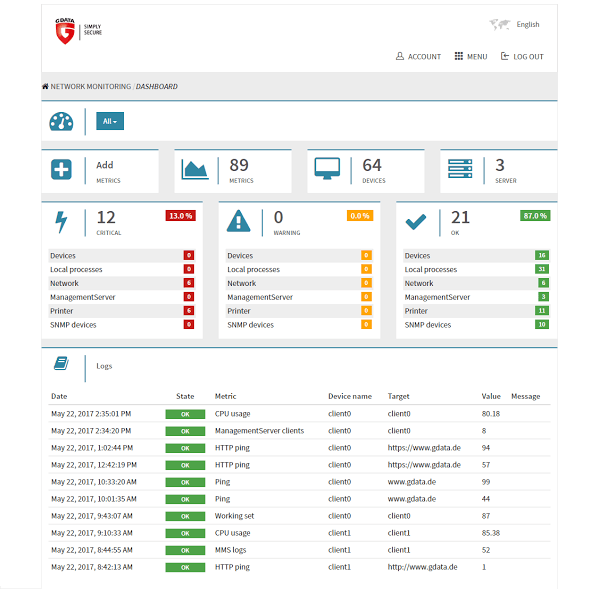
Task: Click the dashboard gauge icon
Action: click(61, 121)
